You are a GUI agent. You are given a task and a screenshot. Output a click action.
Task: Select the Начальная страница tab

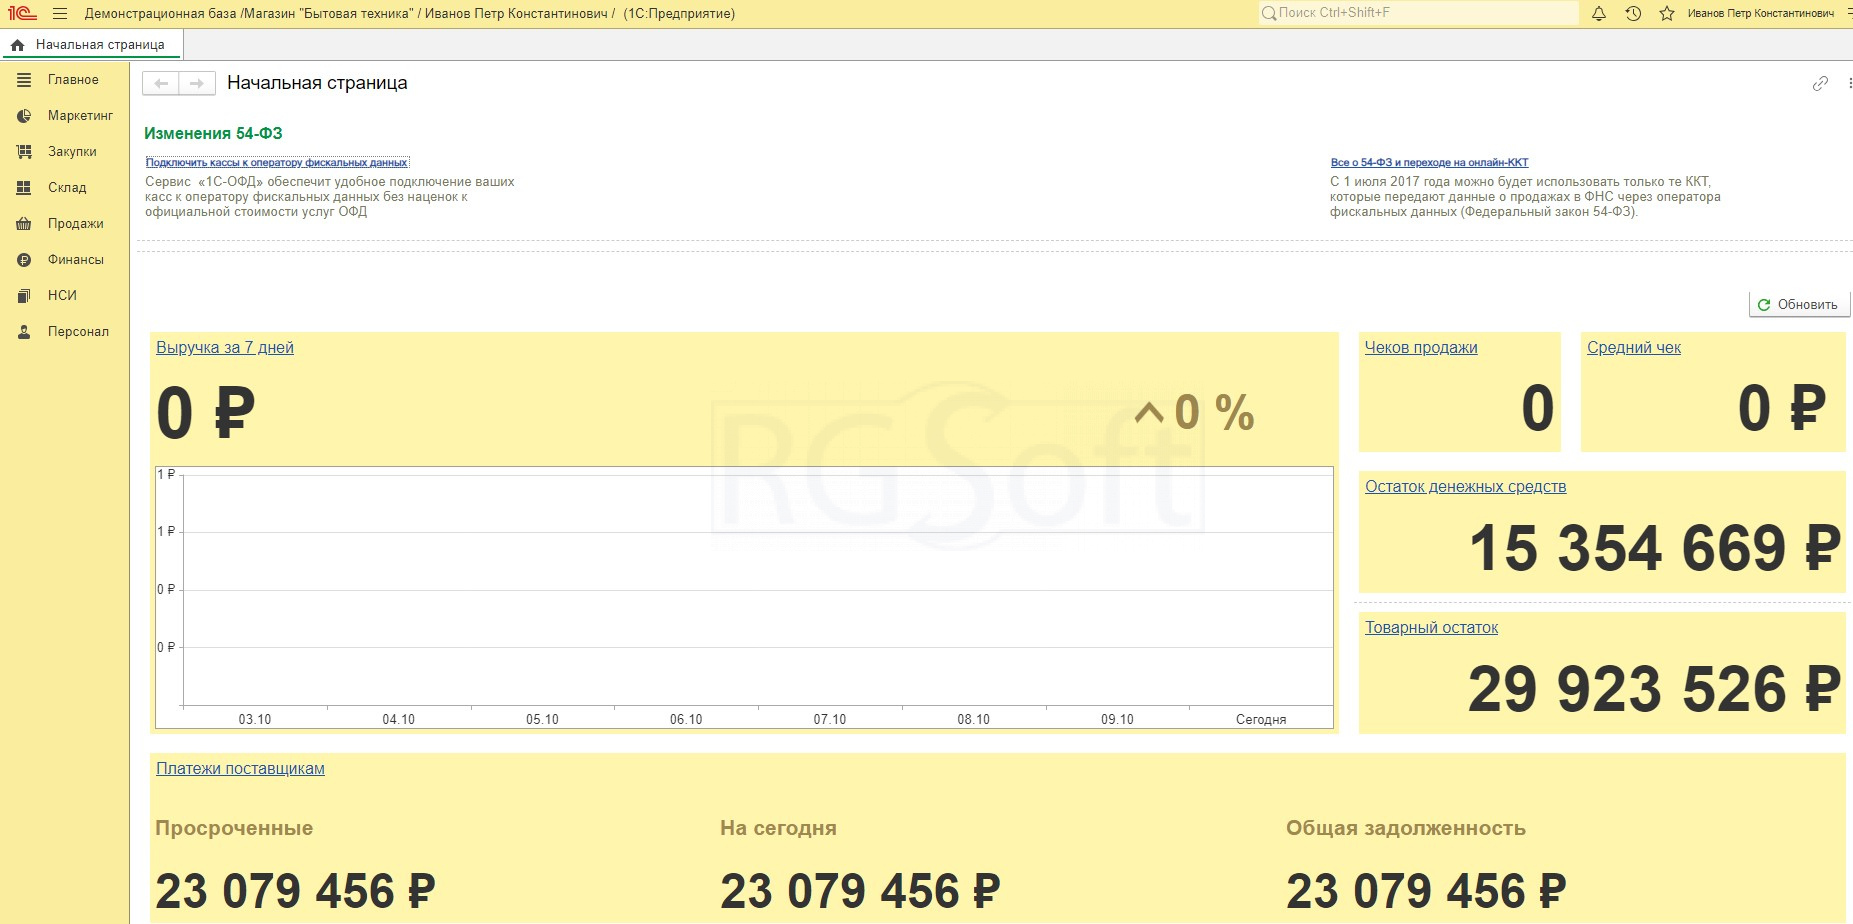tap(92, 45)
